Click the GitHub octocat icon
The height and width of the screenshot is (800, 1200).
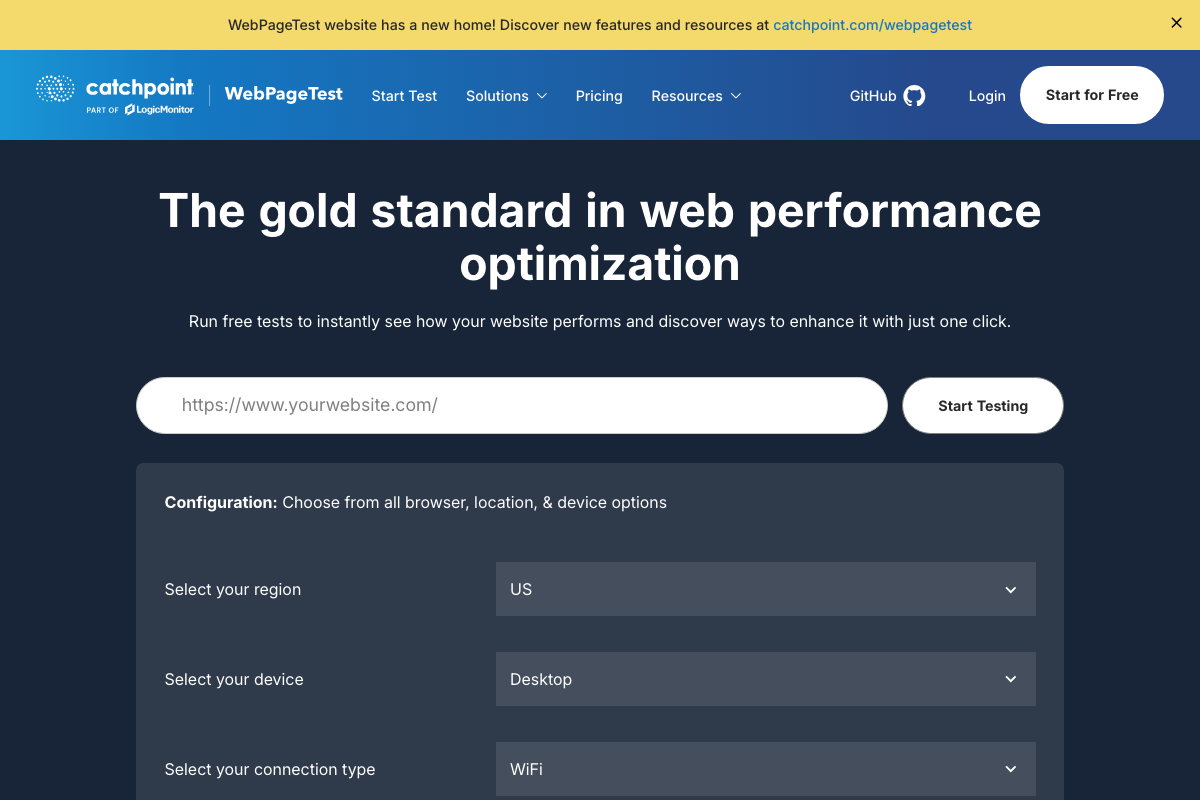(x=914, y=96)
